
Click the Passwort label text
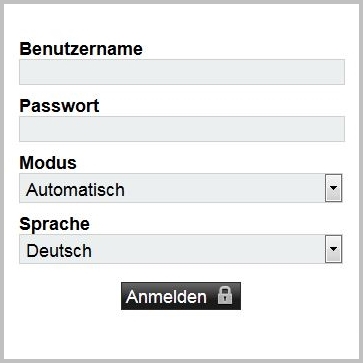pyautogui.click(x=59, y=106)
